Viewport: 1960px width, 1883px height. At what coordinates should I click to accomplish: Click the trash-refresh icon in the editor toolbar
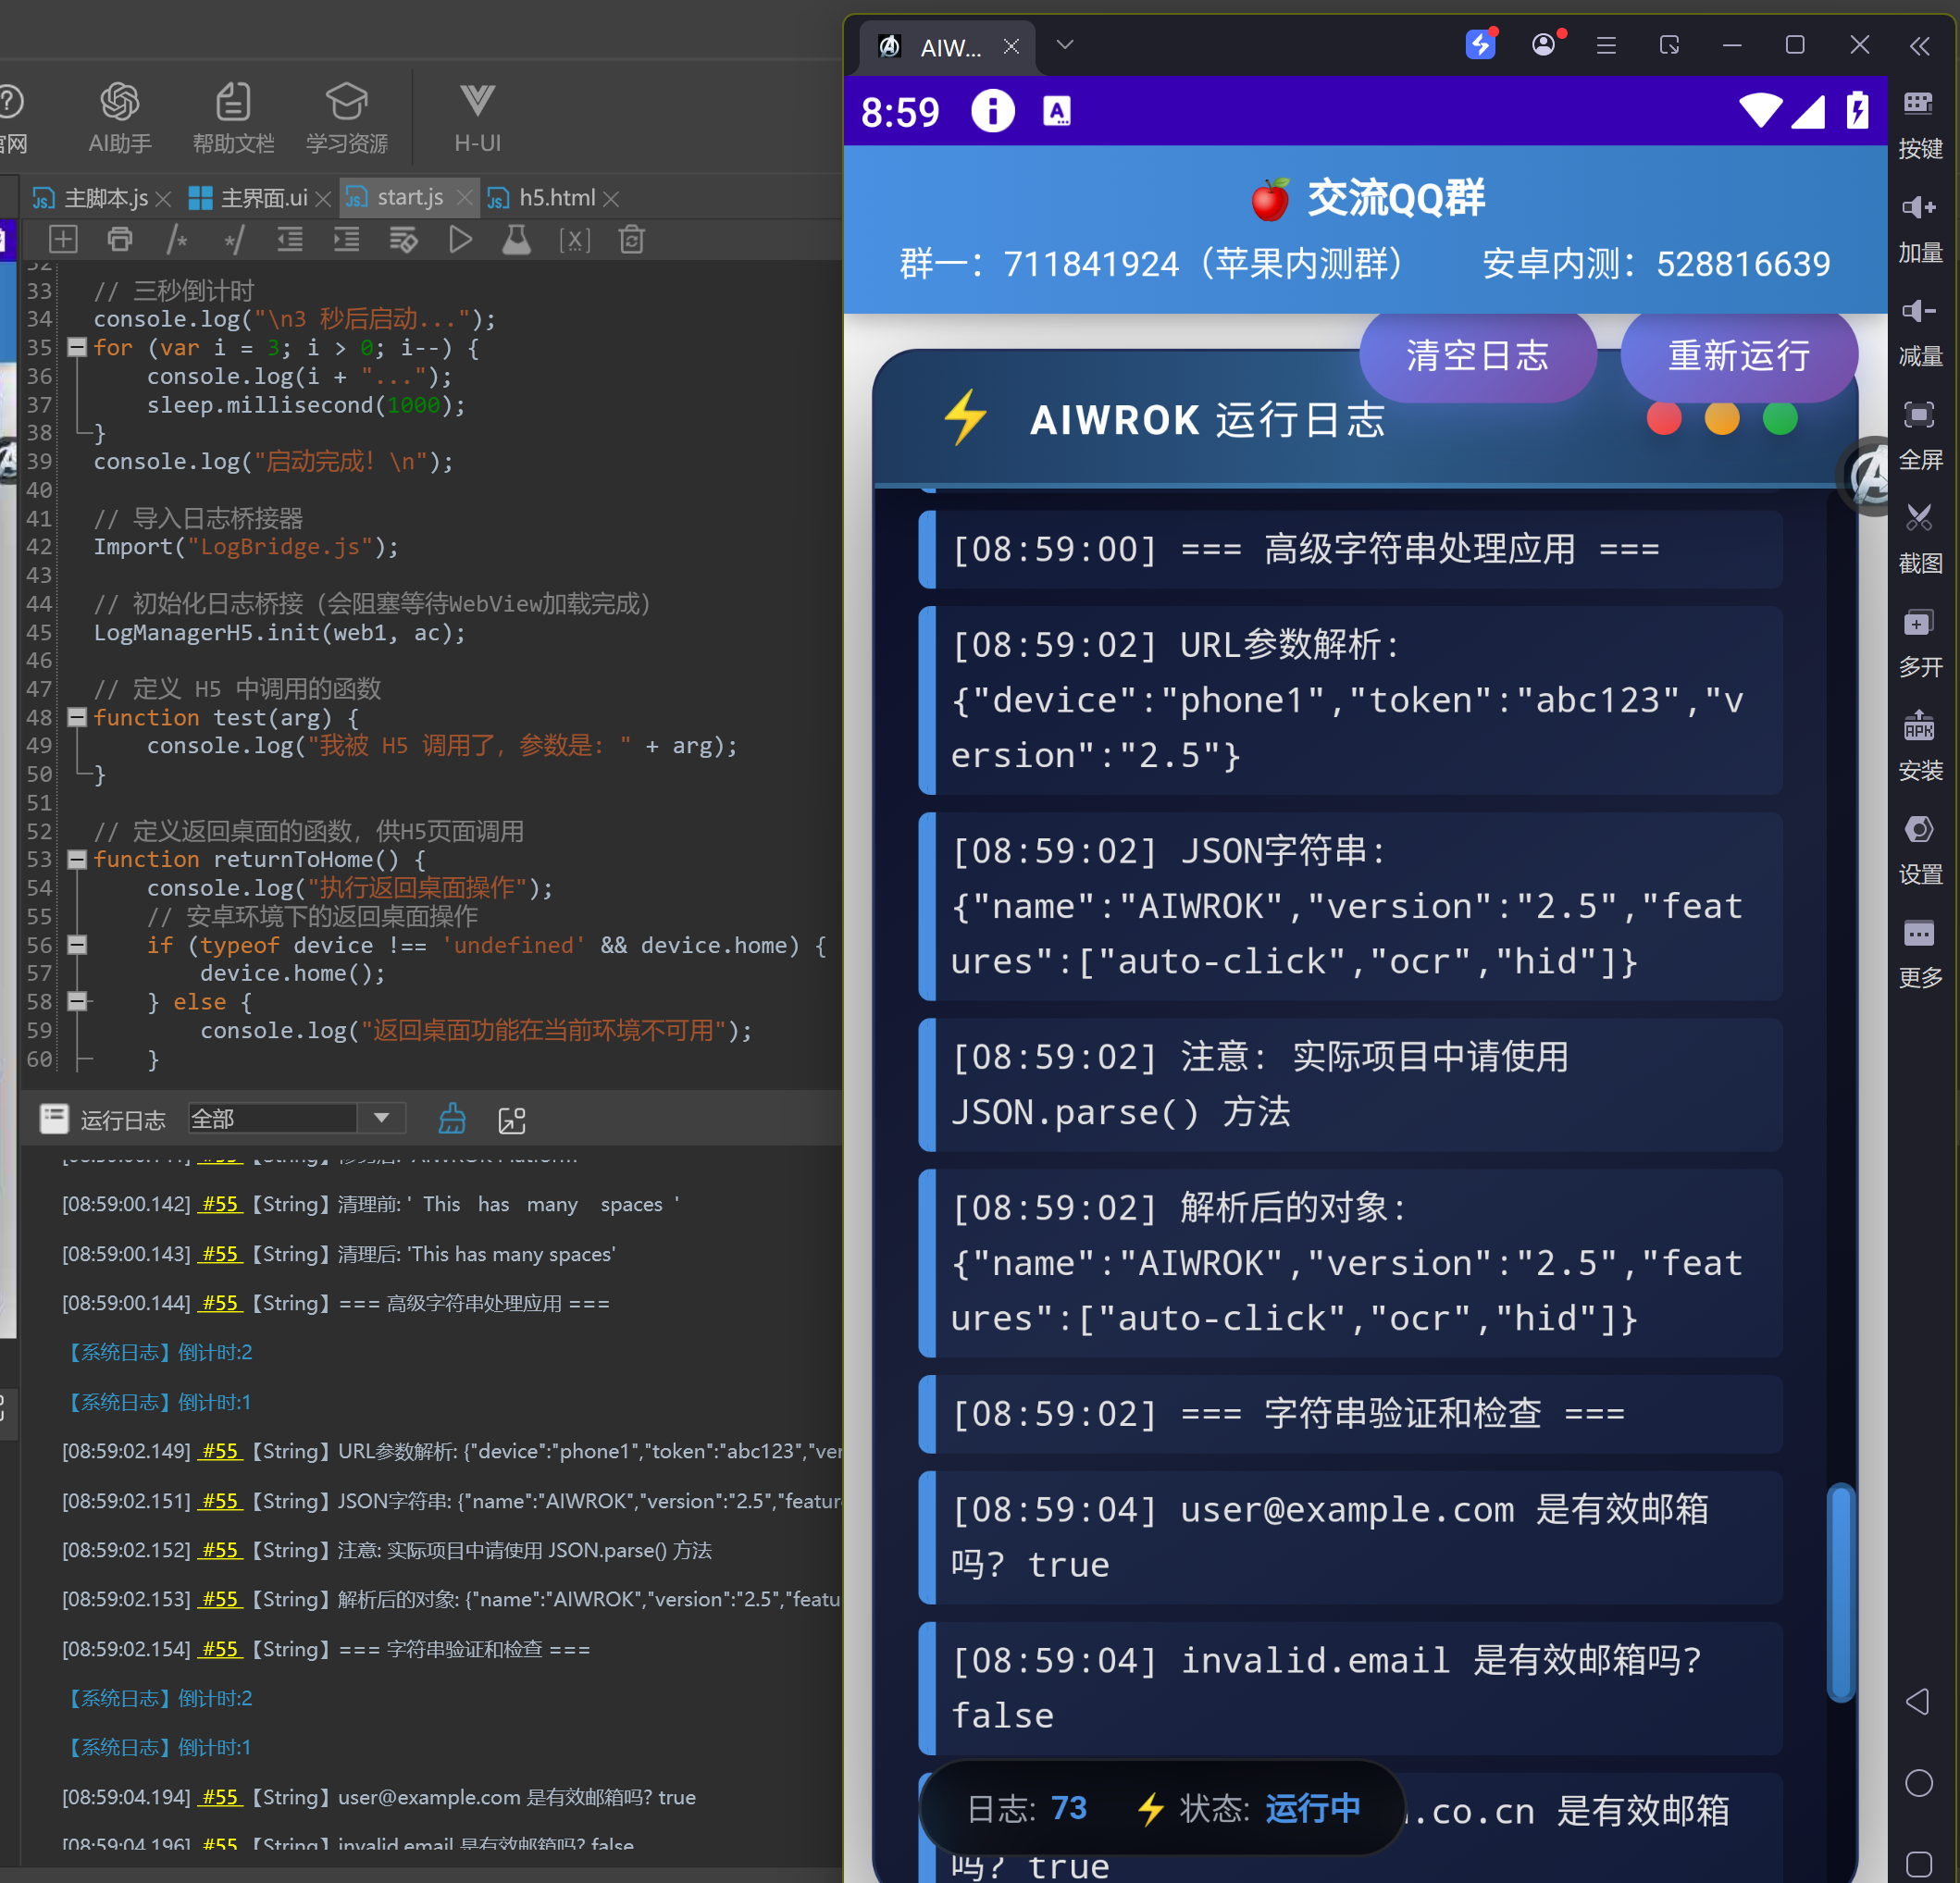coord(631,239)
